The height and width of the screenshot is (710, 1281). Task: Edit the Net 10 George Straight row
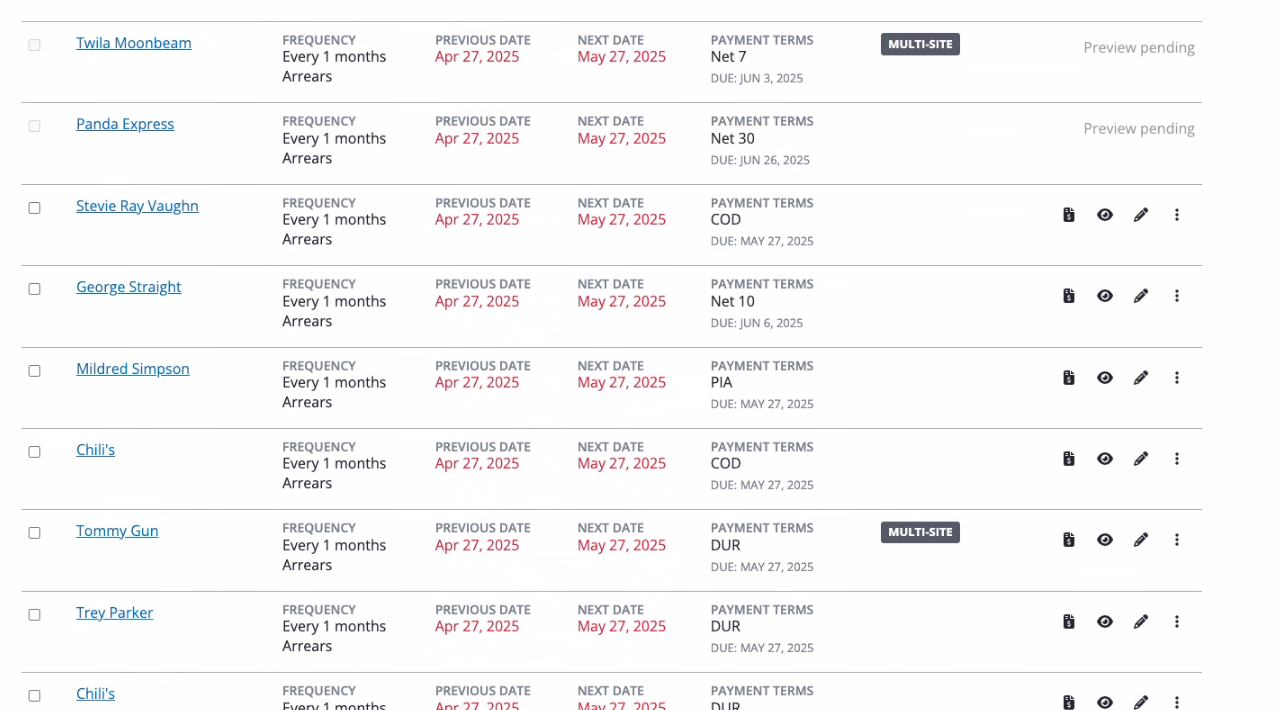(1141, 296)
